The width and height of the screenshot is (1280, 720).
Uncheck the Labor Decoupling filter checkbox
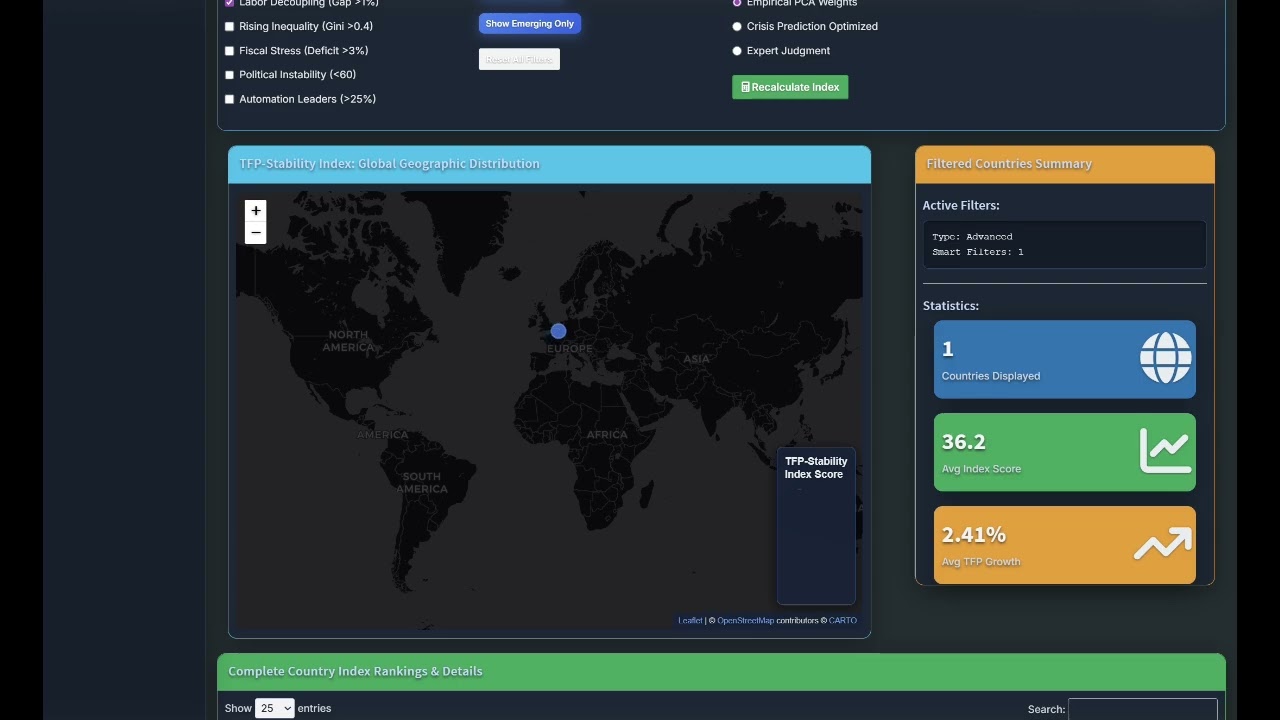pyautogui.click(x=230, y=3)
